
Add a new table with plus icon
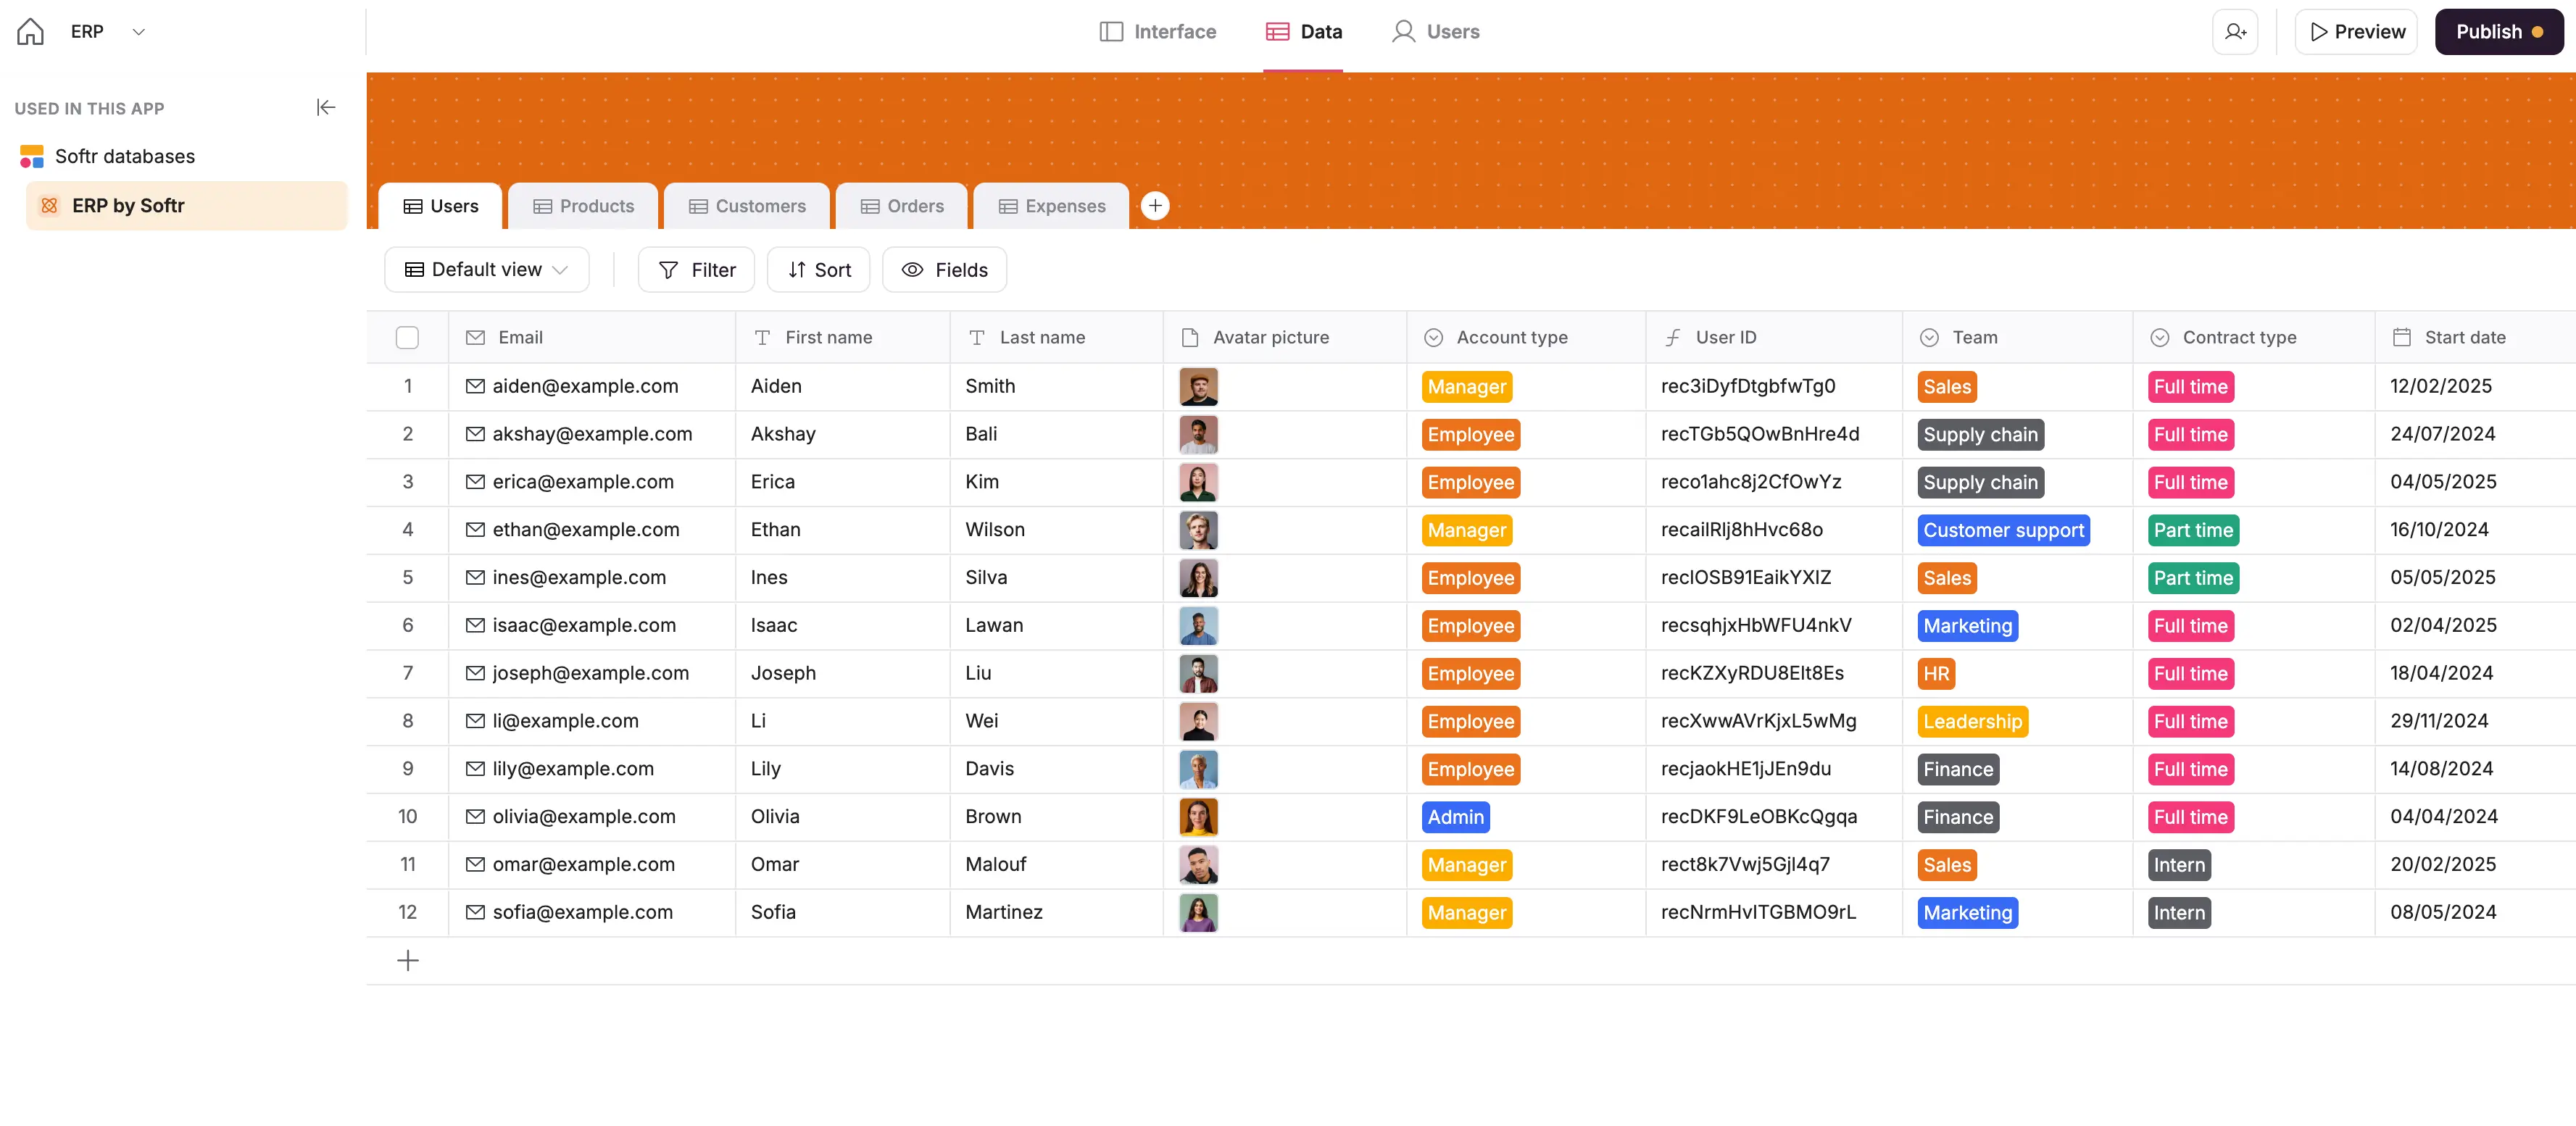point(1155,206)
